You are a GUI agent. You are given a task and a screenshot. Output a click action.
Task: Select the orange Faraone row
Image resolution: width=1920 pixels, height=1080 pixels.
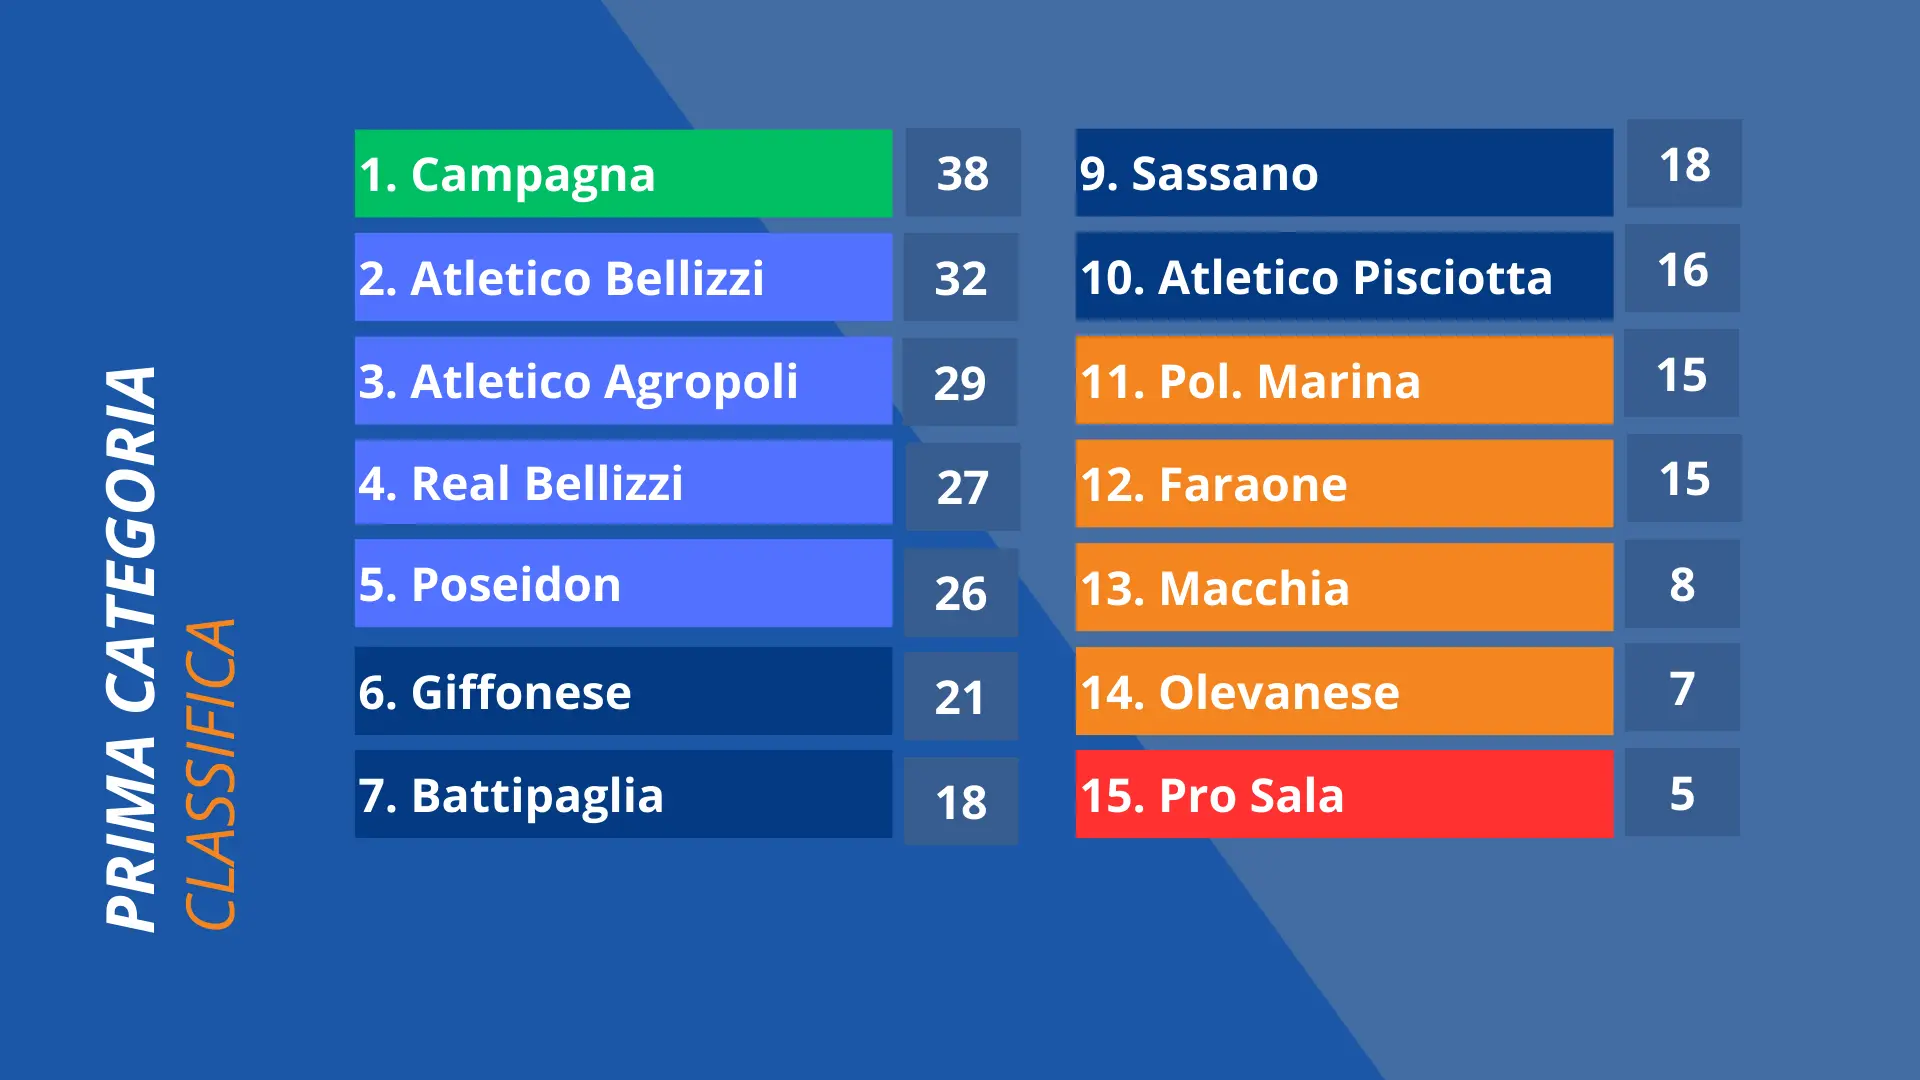click(1344, 484)
